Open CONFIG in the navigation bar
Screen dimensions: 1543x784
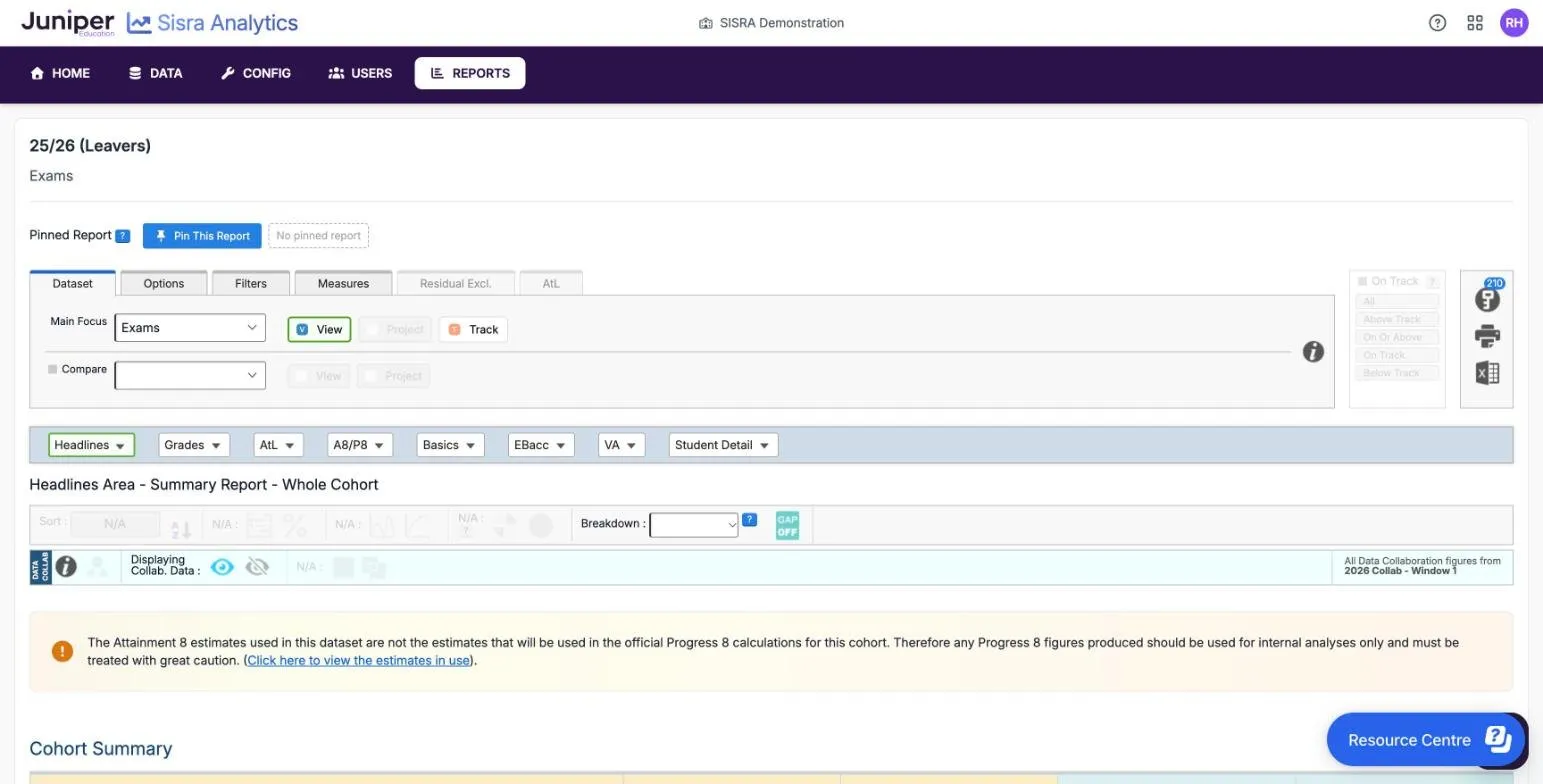pyautogui.click(x=256, y=73)
